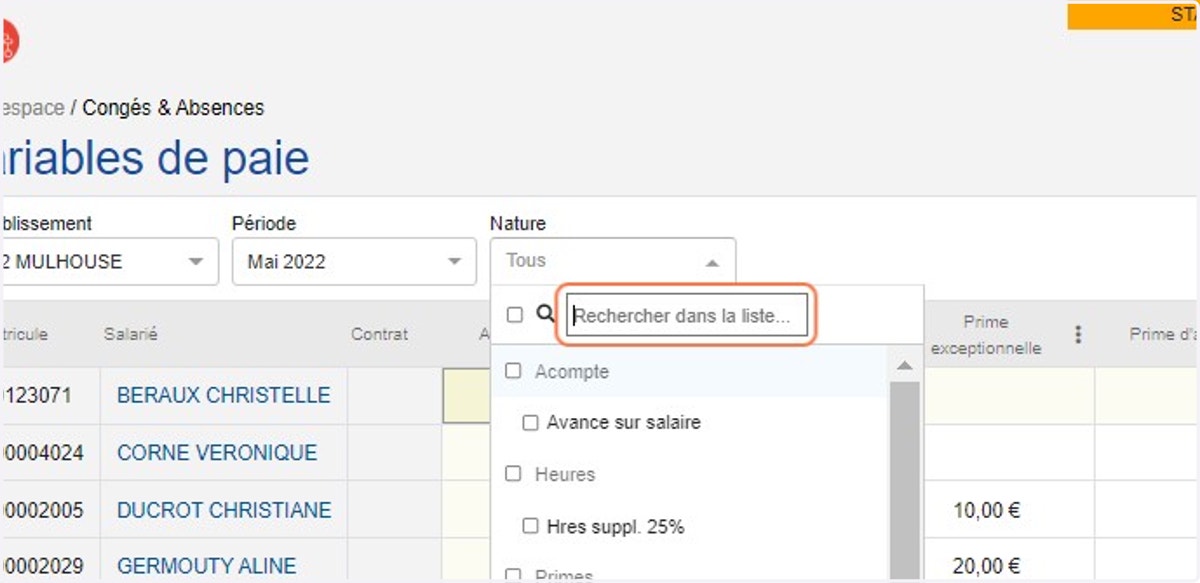Click the Acompte group label
Viewport: 1200px width, 583px height.
pyautogui.click(x=572, y=371)
